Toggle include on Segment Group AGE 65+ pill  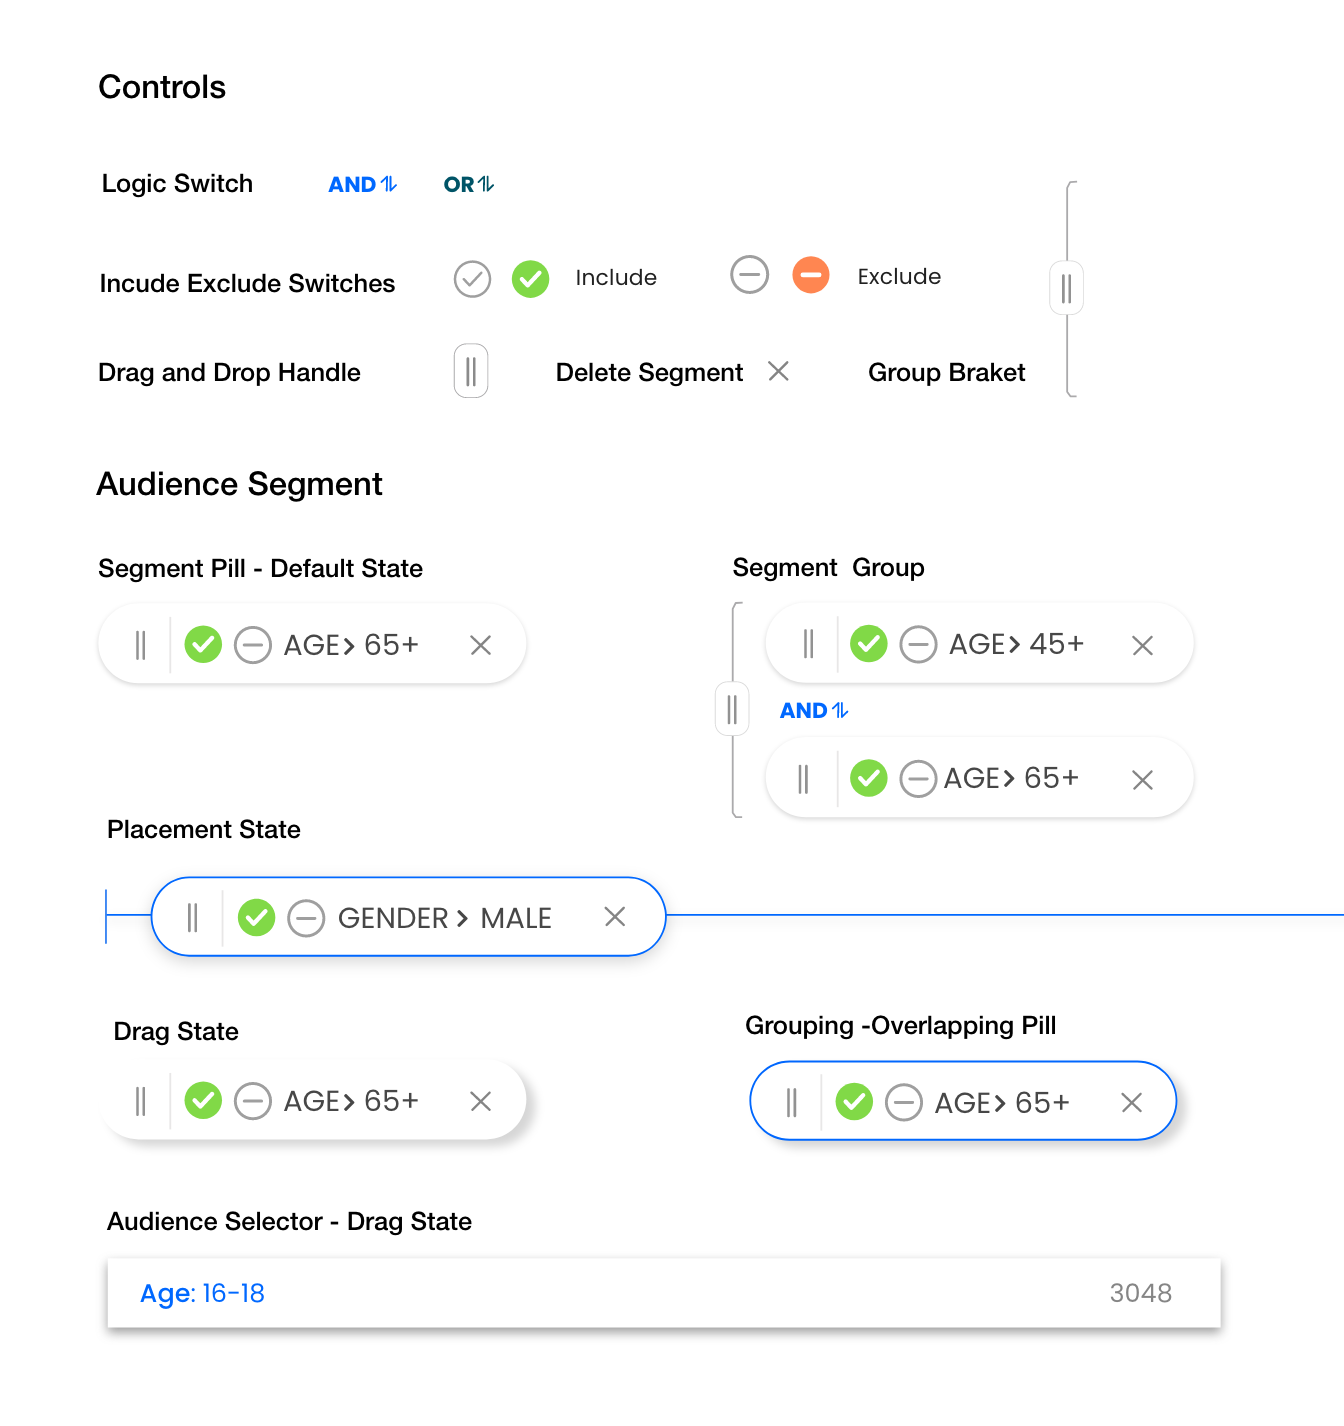(869, 778)
